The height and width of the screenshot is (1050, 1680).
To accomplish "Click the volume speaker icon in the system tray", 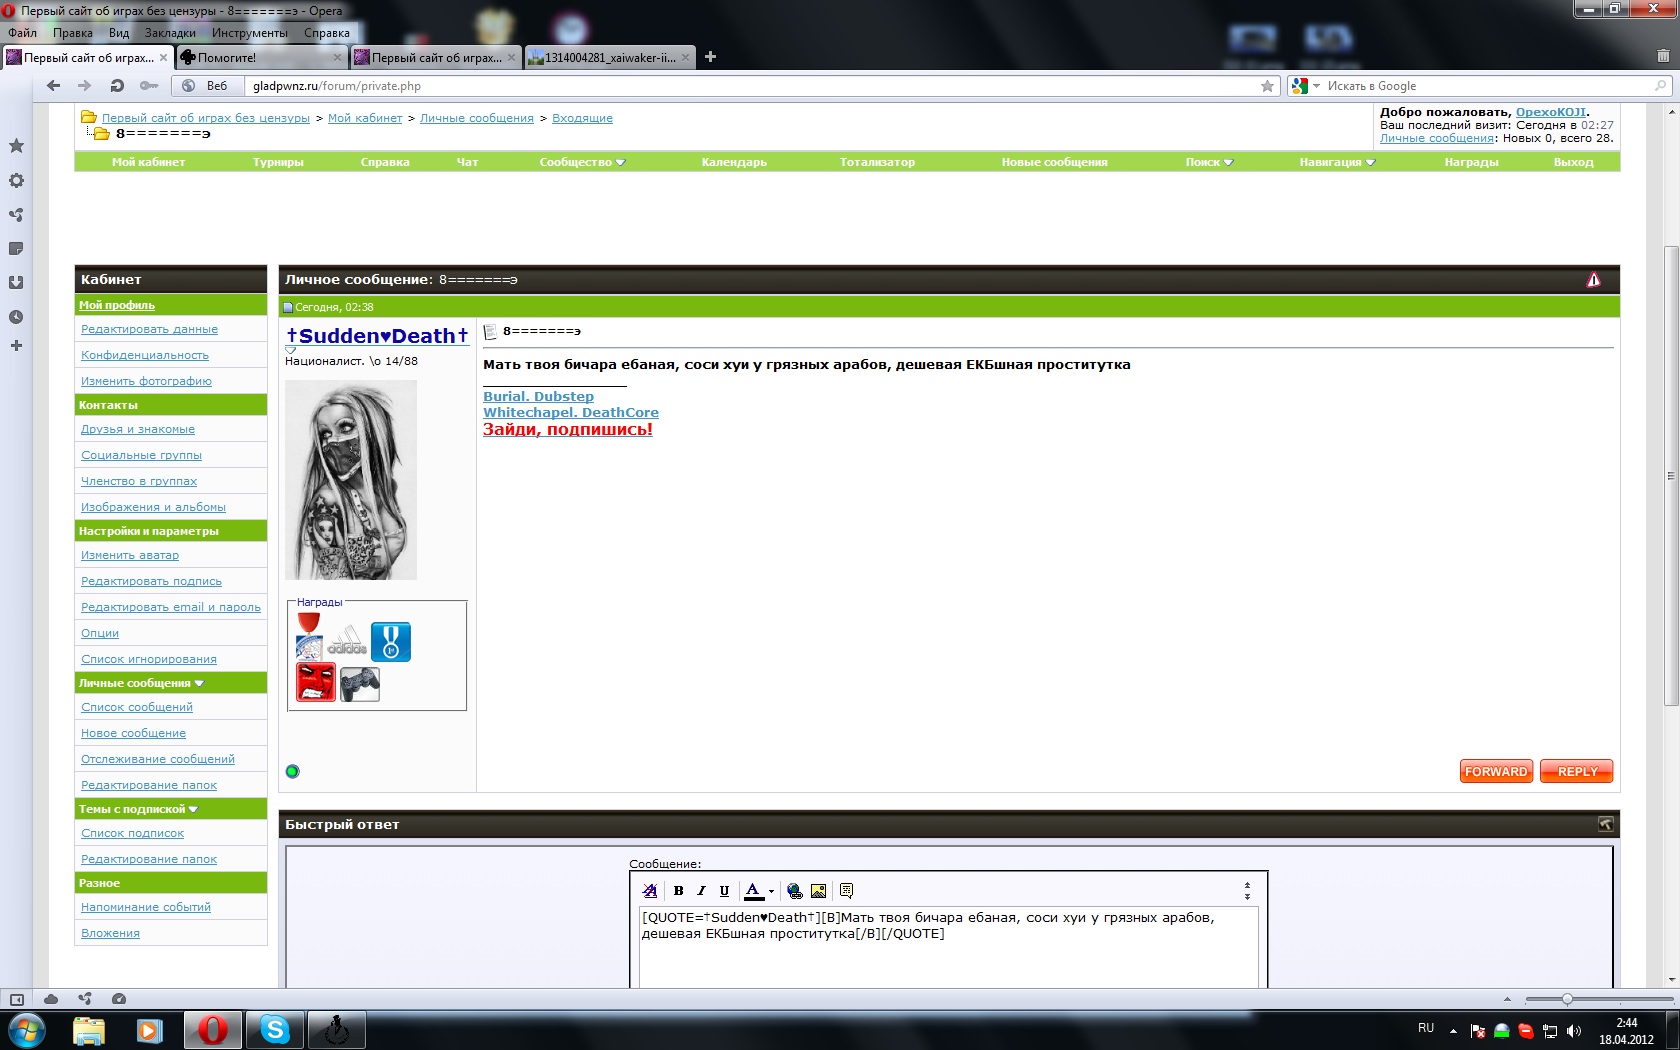I will click(1574, 1031).
